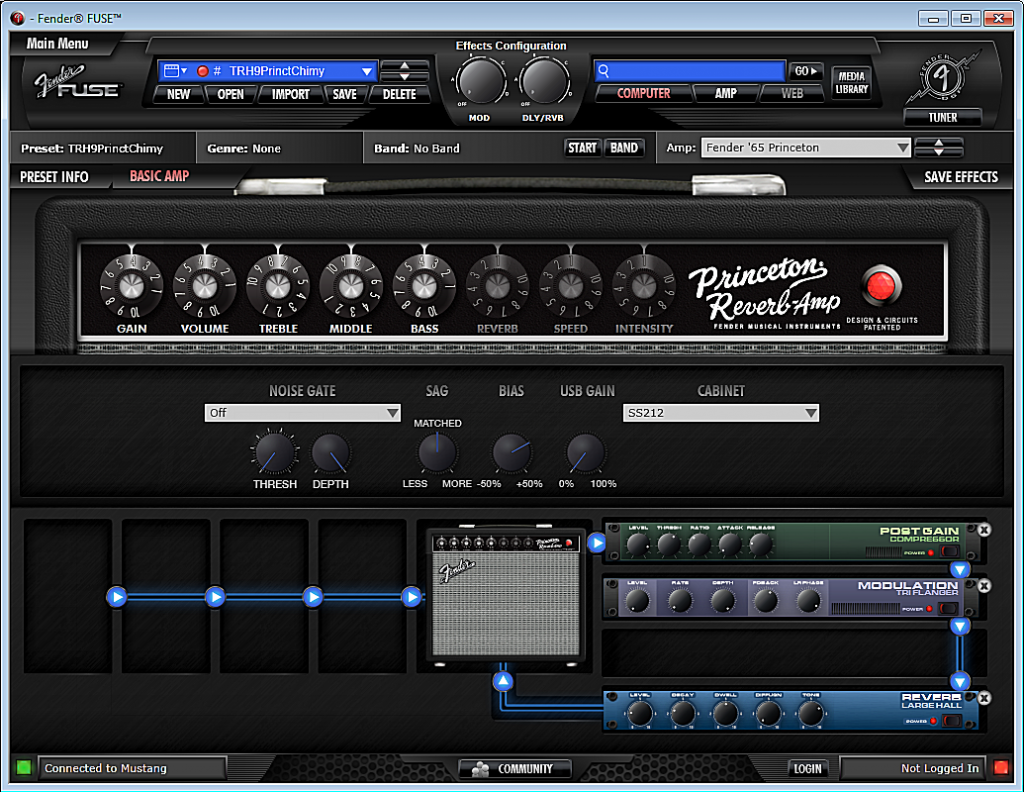Remove the Modulation Tri Flanger effect
Viewport: 1024px width, 792px height.
pyautogui.click(x=983, y=585)
